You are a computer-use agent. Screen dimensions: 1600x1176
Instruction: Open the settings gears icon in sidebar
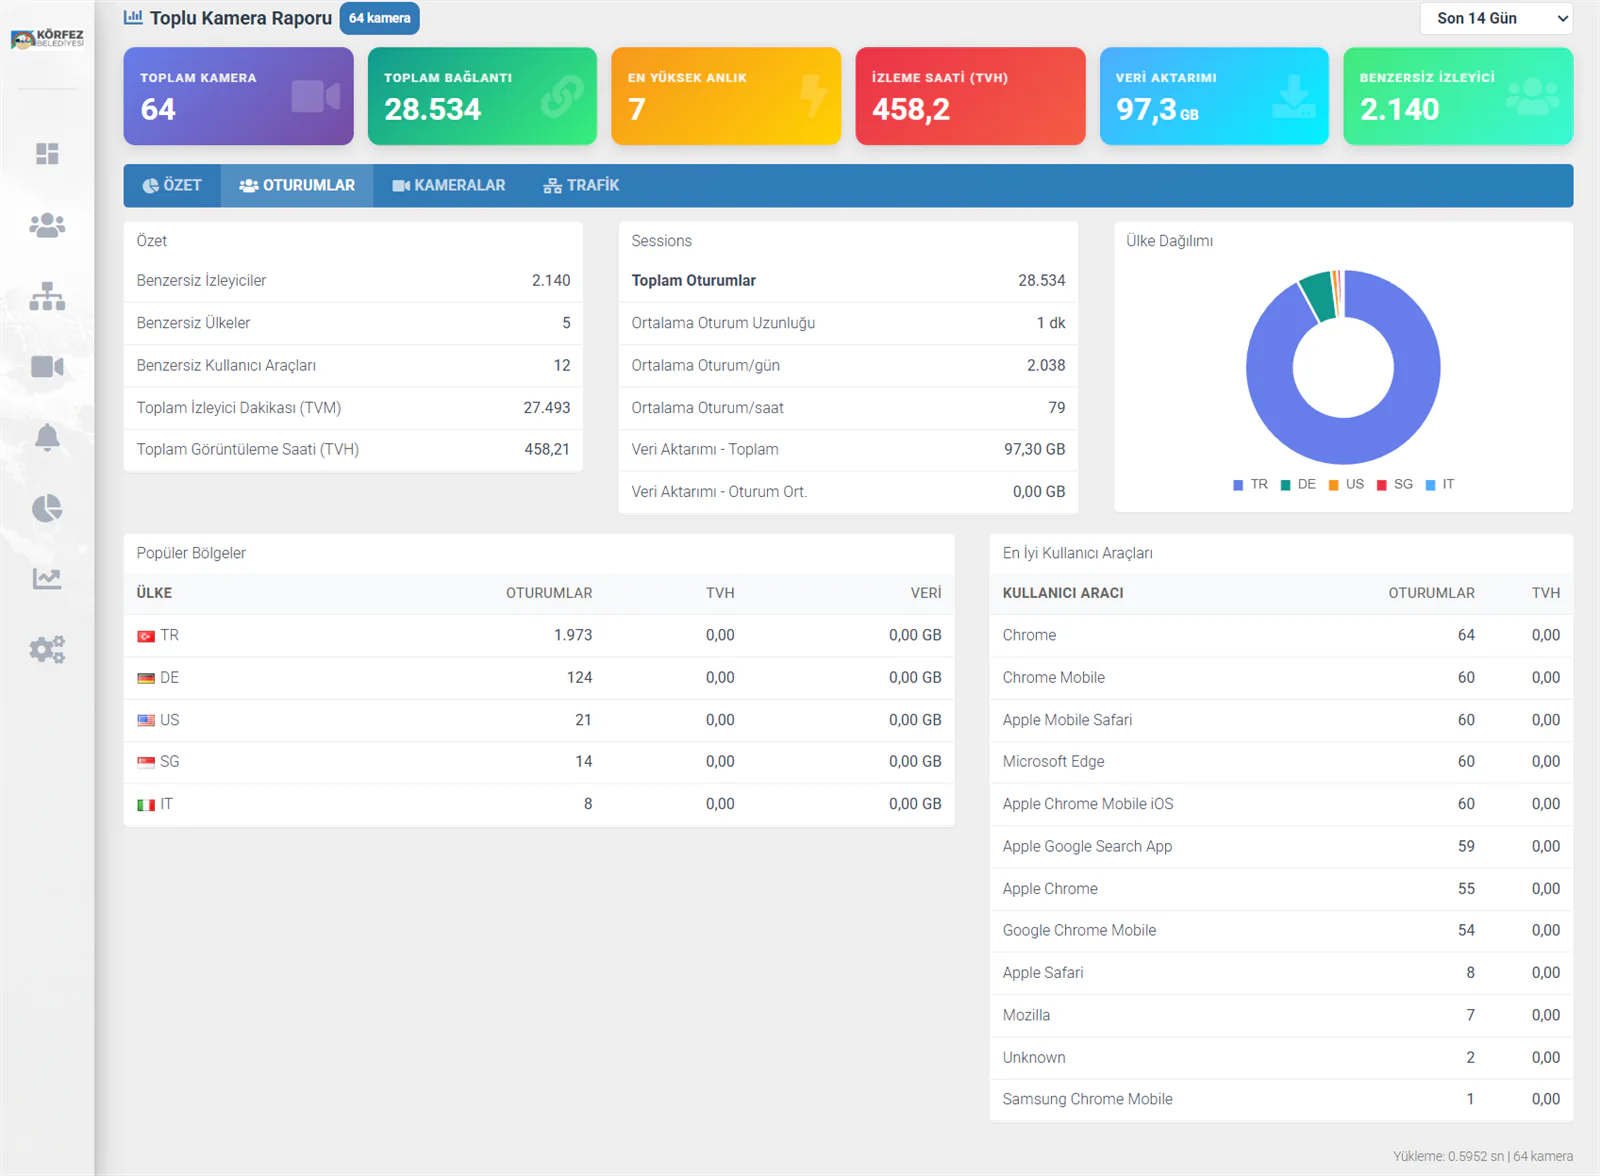click(x=47, y=650)
